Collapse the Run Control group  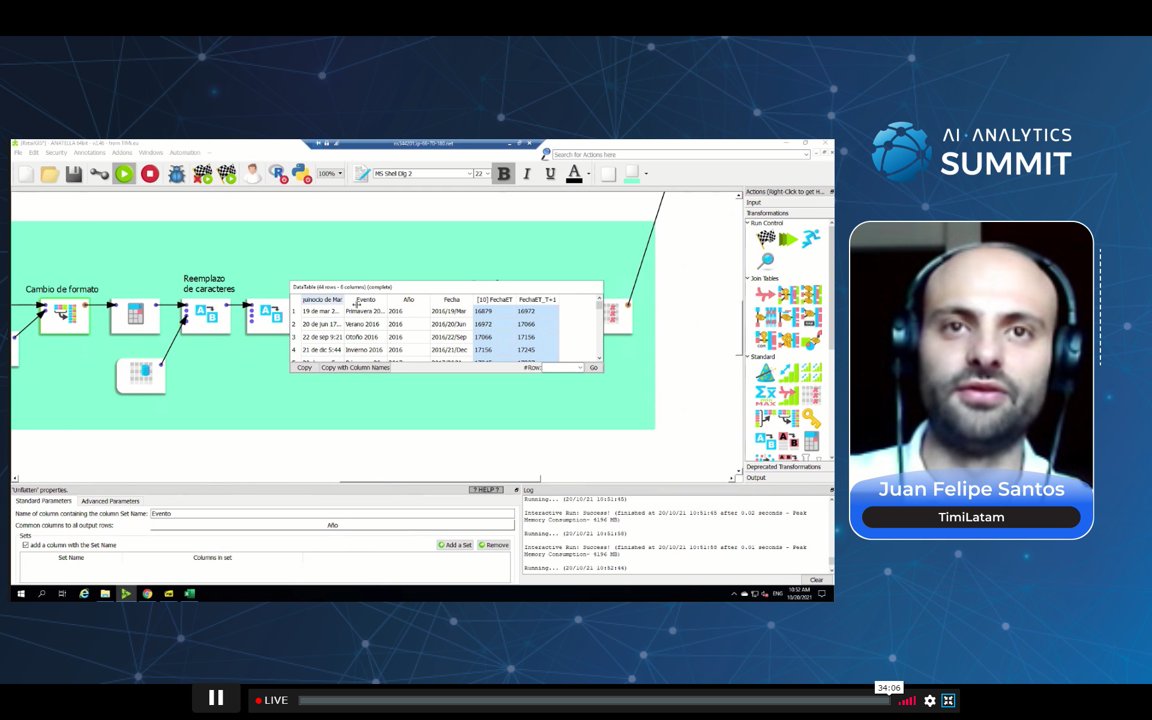(748, 223)
